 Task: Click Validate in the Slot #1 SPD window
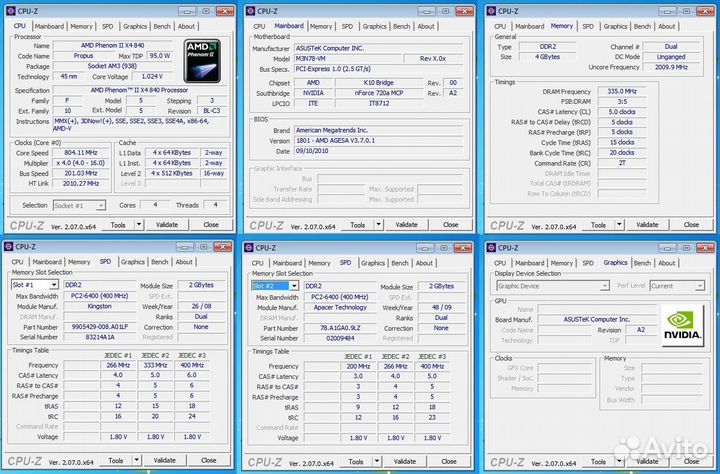pos(164,460)
